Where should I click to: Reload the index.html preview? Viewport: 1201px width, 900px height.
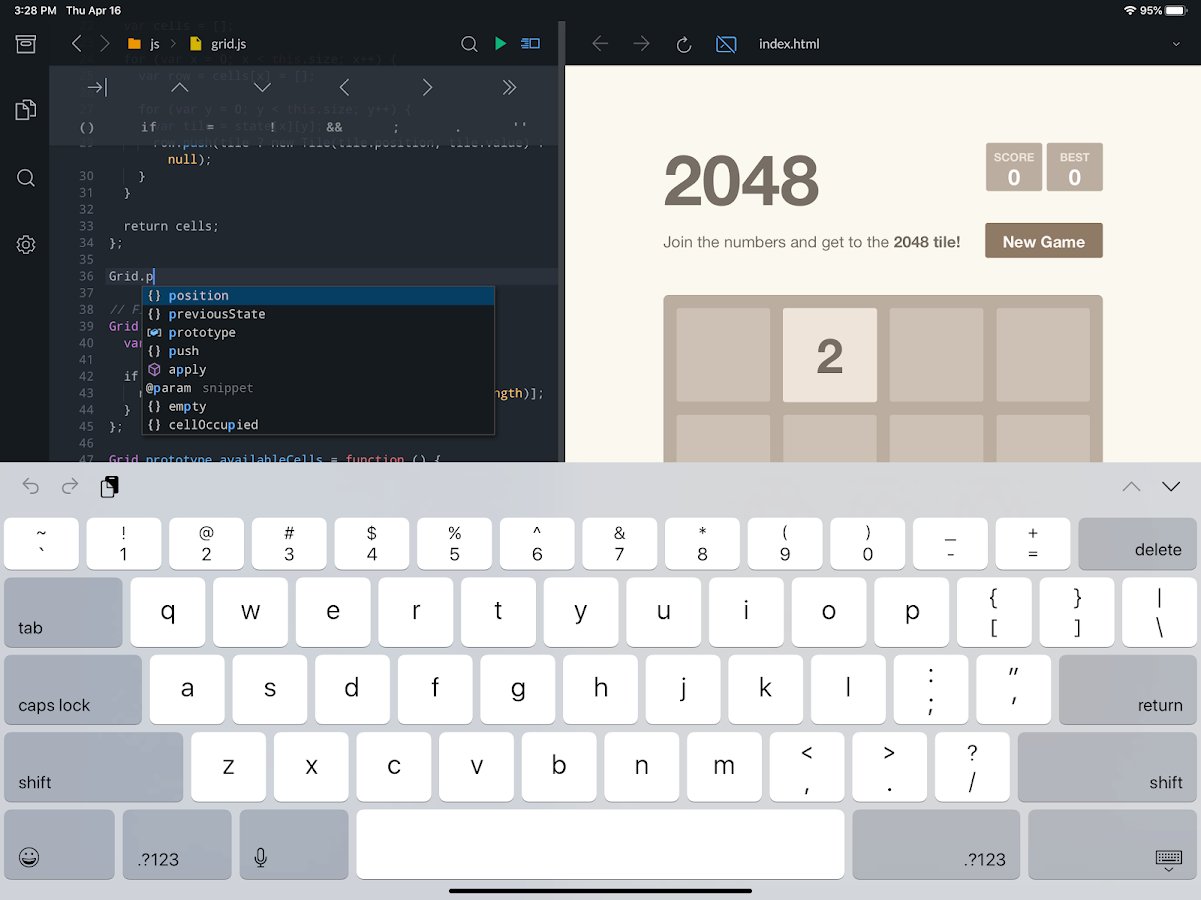pyautogui.click(x=684, y=44)
